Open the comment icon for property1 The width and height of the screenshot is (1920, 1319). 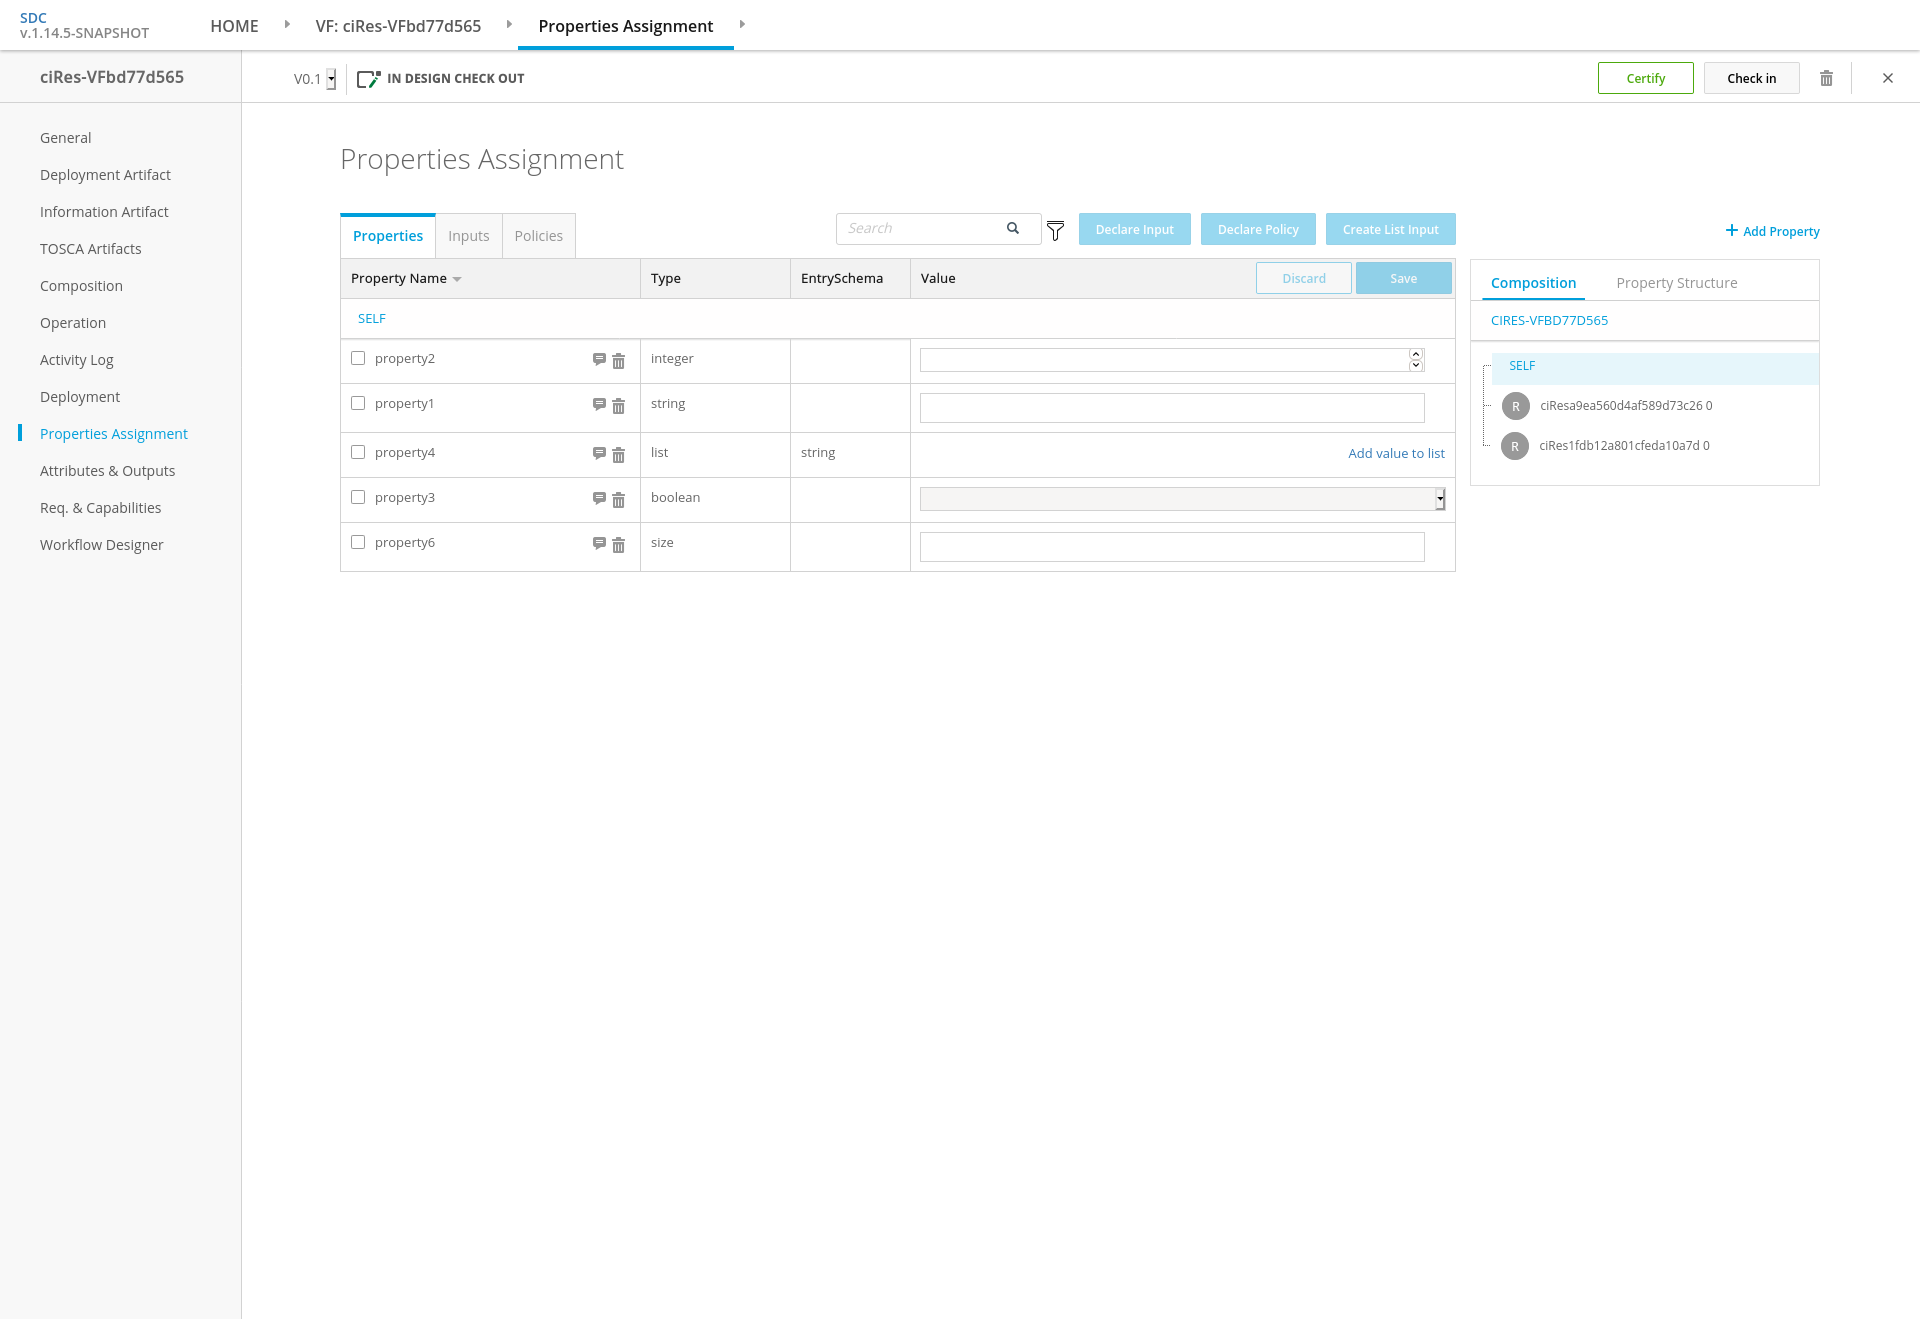pos(599,405)
